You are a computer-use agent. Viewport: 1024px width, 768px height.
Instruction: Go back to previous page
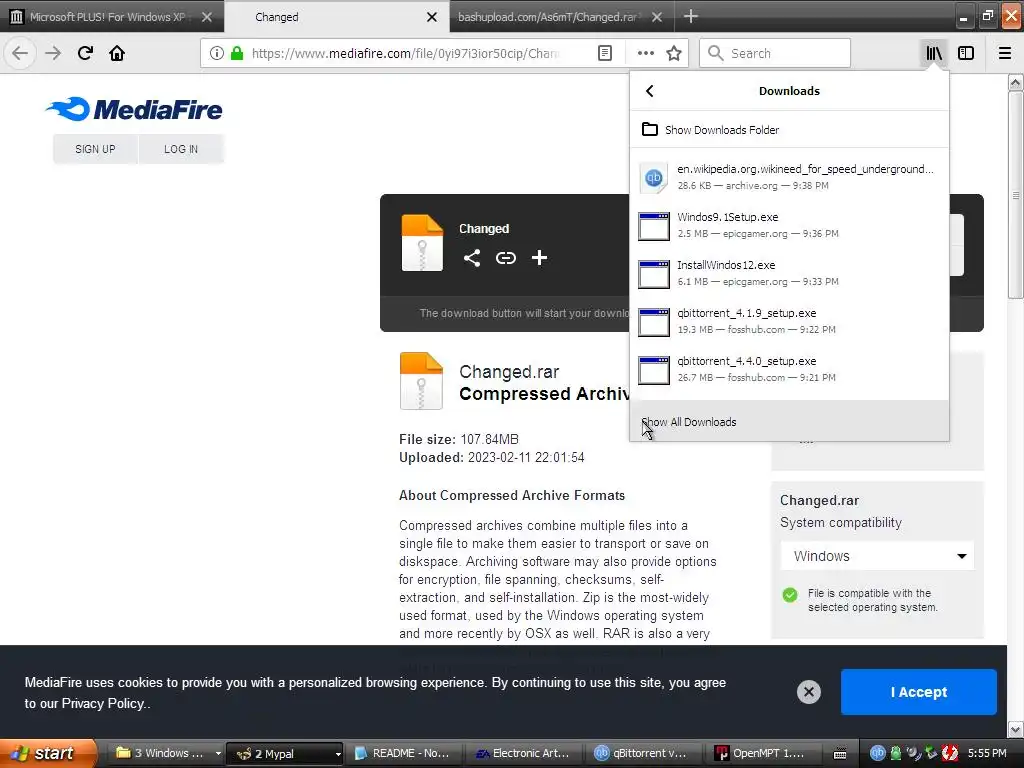(20, 53)
